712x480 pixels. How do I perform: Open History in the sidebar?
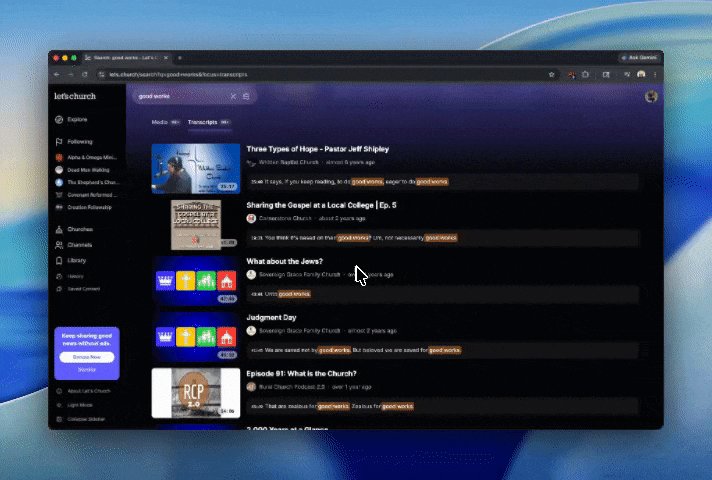coord(70,276)
